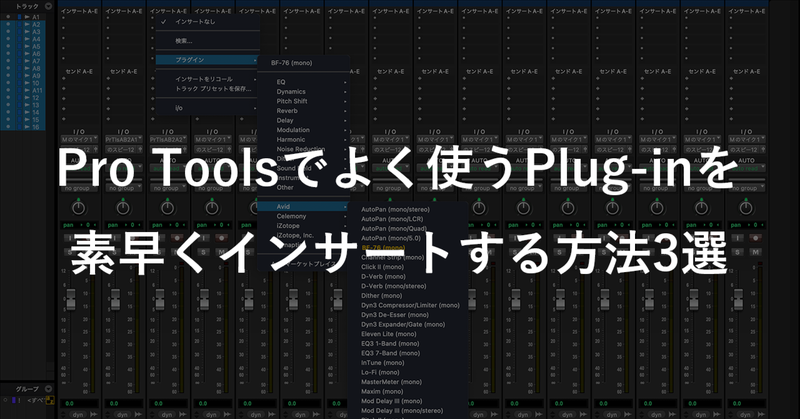The height and width of the screenshot is (419, 800).
Task: Expand the インサートをリコール submenu
Action: click(207, 79)
